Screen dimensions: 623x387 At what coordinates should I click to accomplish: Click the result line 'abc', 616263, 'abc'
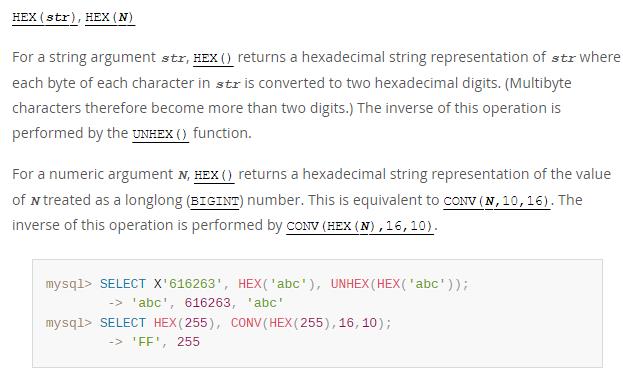click(207, 303)
